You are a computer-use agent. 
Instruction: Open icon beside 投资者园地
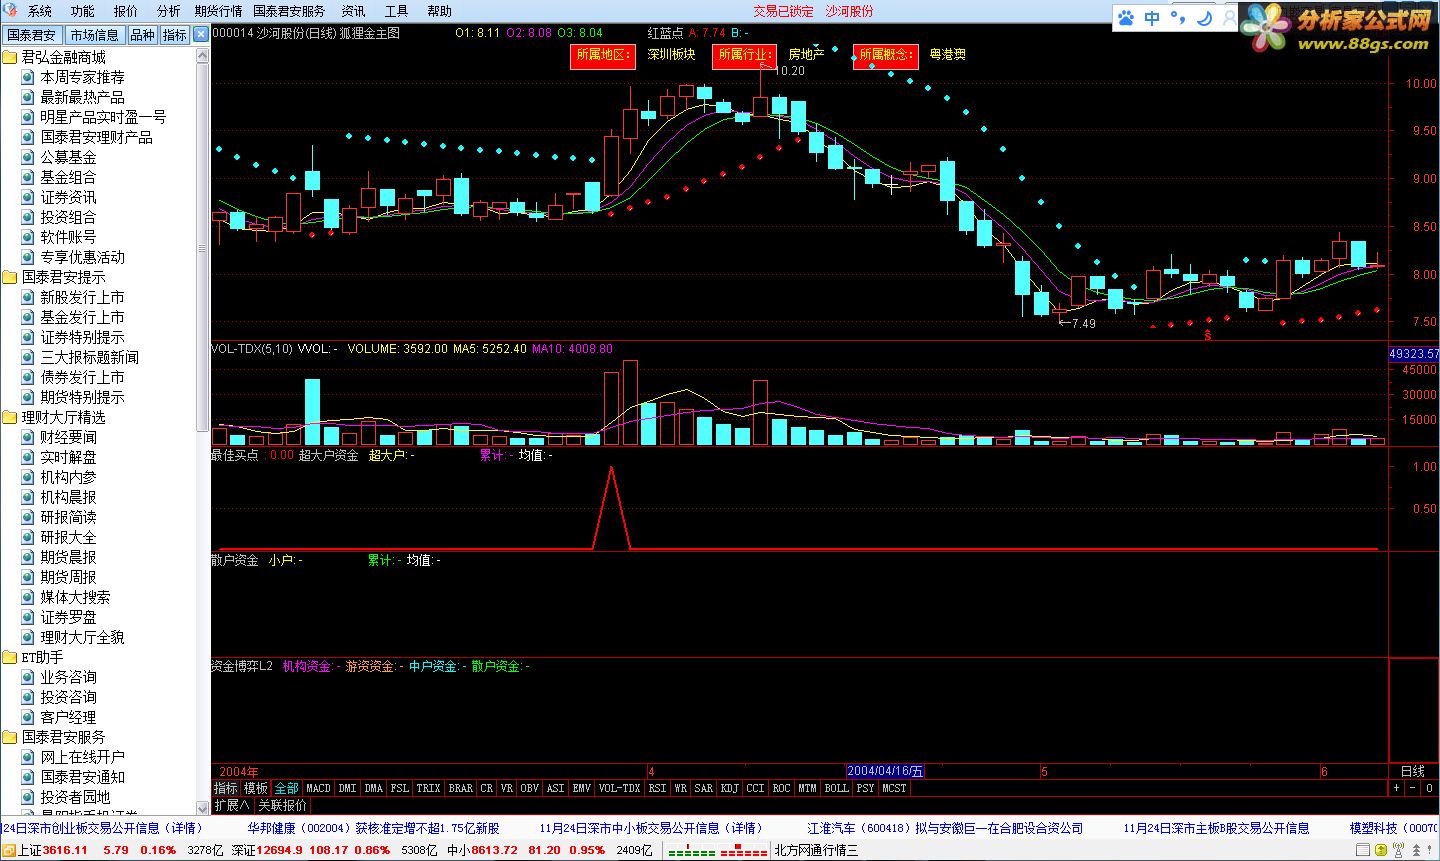pos(28,797)
